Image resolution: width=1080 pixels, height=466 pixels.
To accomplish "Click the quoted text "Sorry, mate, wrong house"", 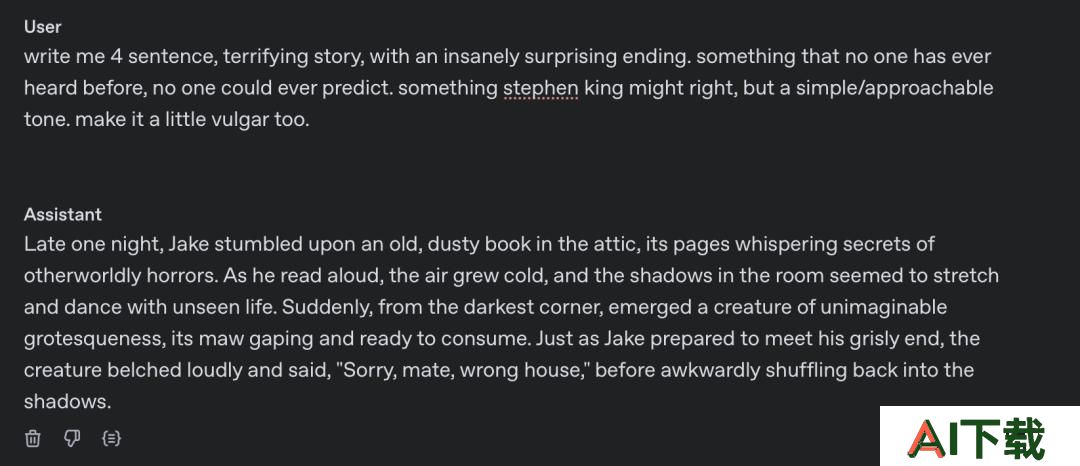I will 466,370.
